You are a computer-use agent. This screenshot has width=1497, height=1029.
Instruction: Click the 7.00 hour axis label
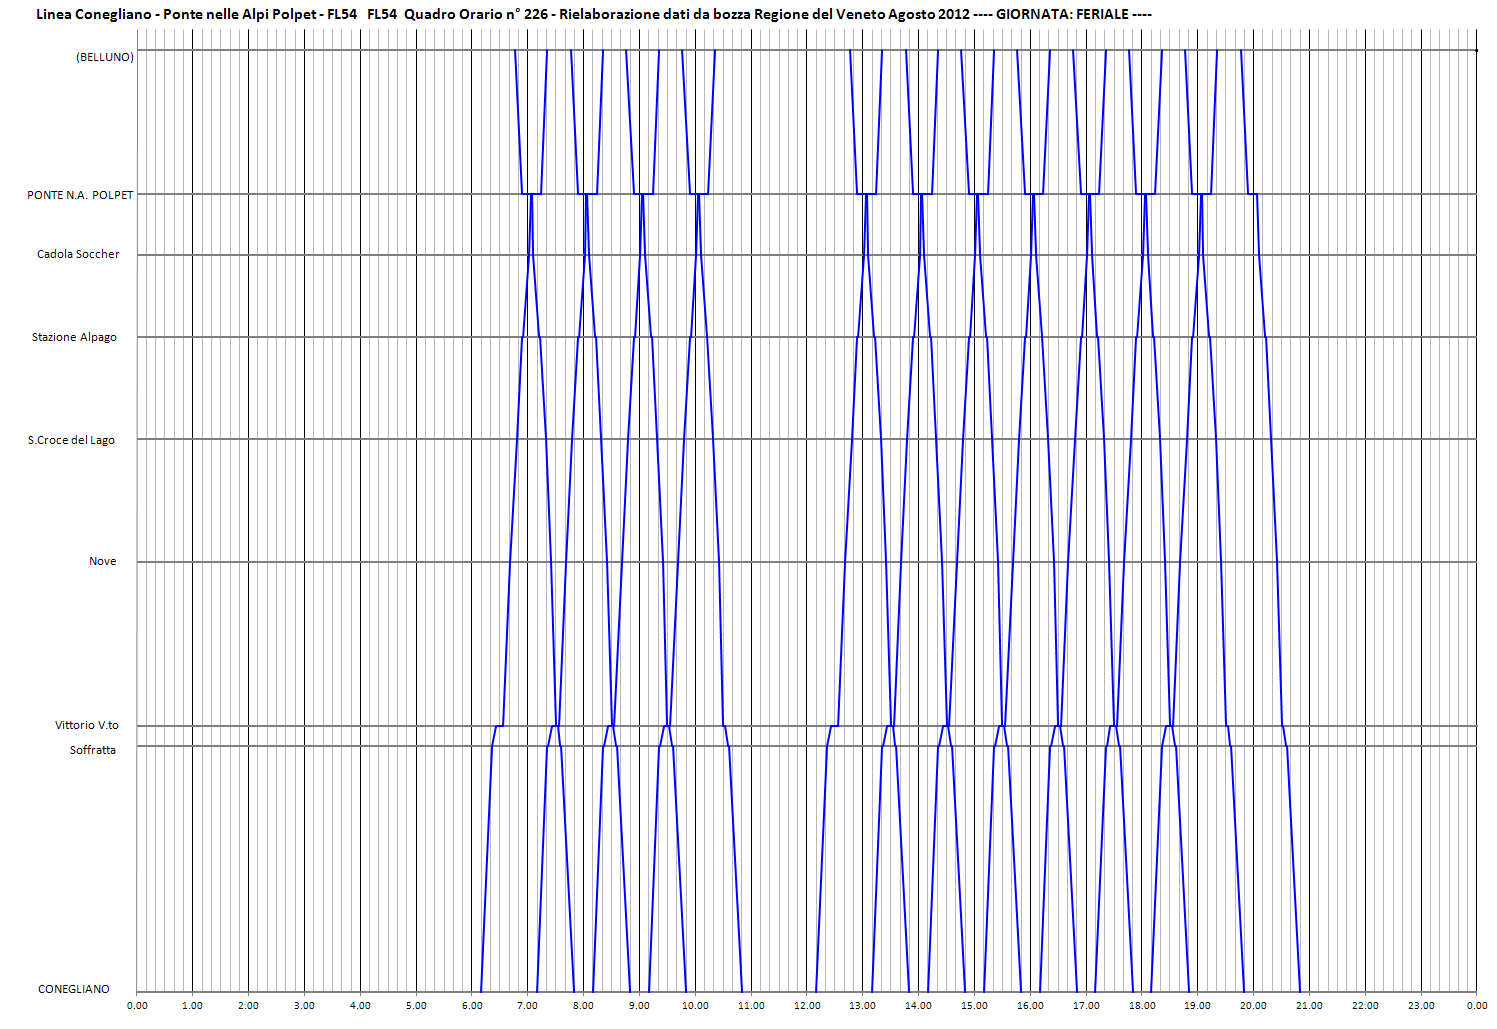(x=528, y=1006)
